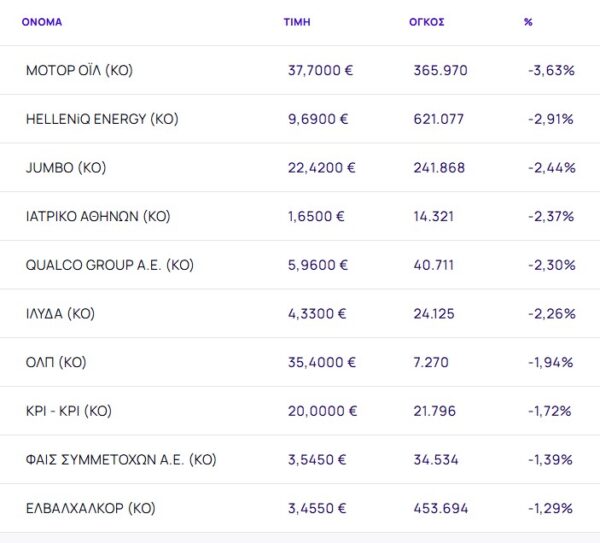Click the ΟΓΚΟΣ column header

tap(428, 21)
